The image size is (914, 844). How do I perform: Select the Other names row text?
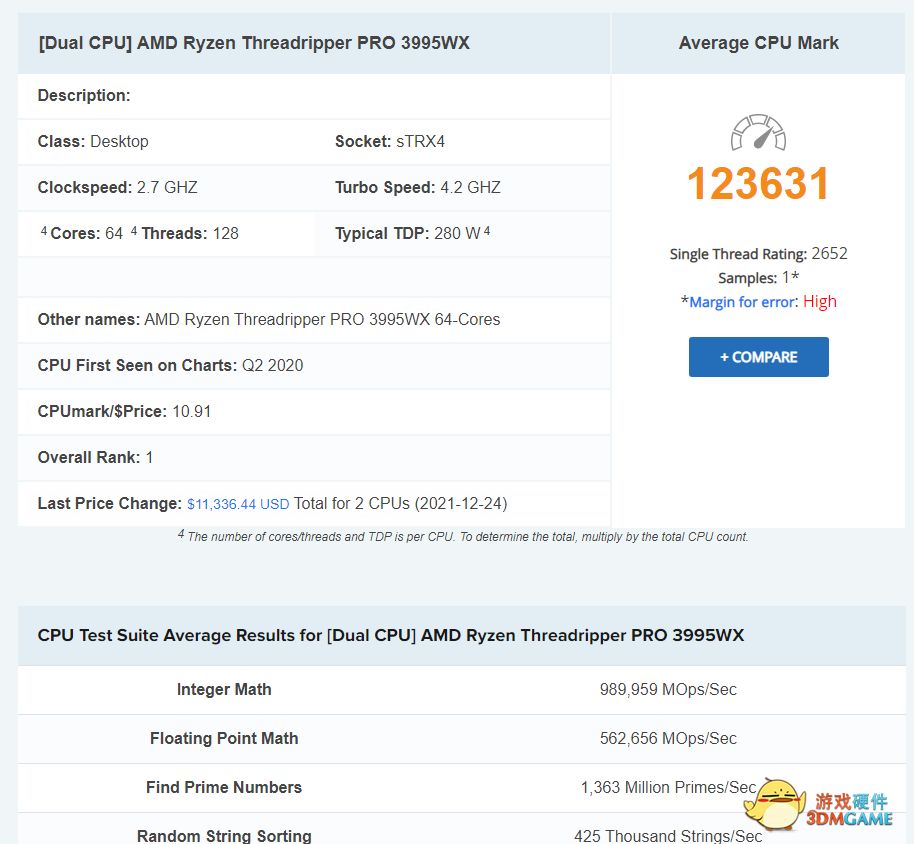point(269,319)
